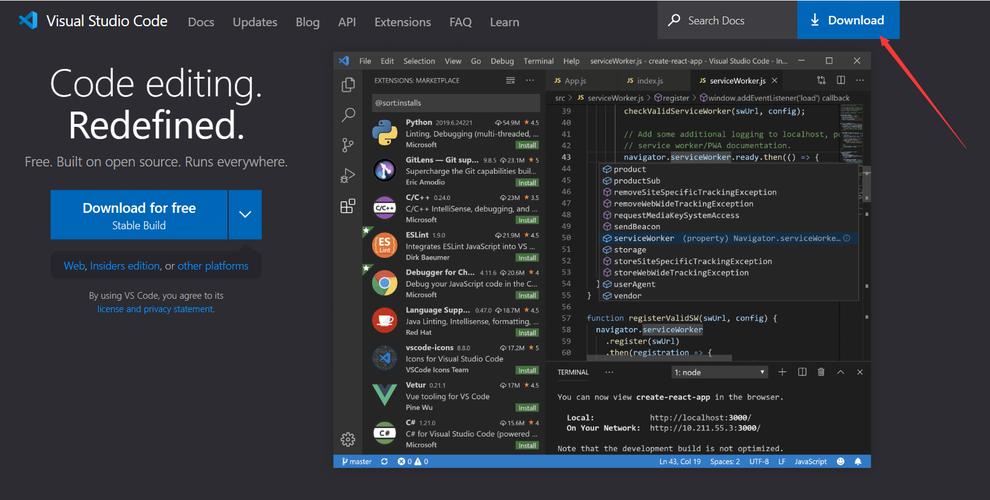The width and height of the screenshot is (990, 500).
Task: Click JavaScript language mode in status bar
Action: (x=811, y=461)
